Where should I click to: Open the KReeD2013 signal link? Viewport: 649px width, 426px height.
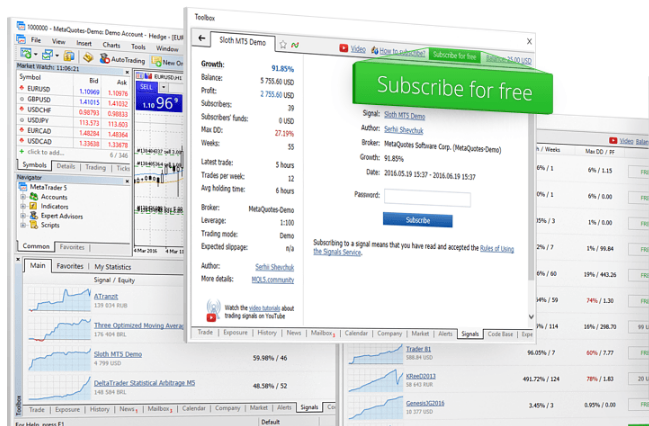coord(421,376)
